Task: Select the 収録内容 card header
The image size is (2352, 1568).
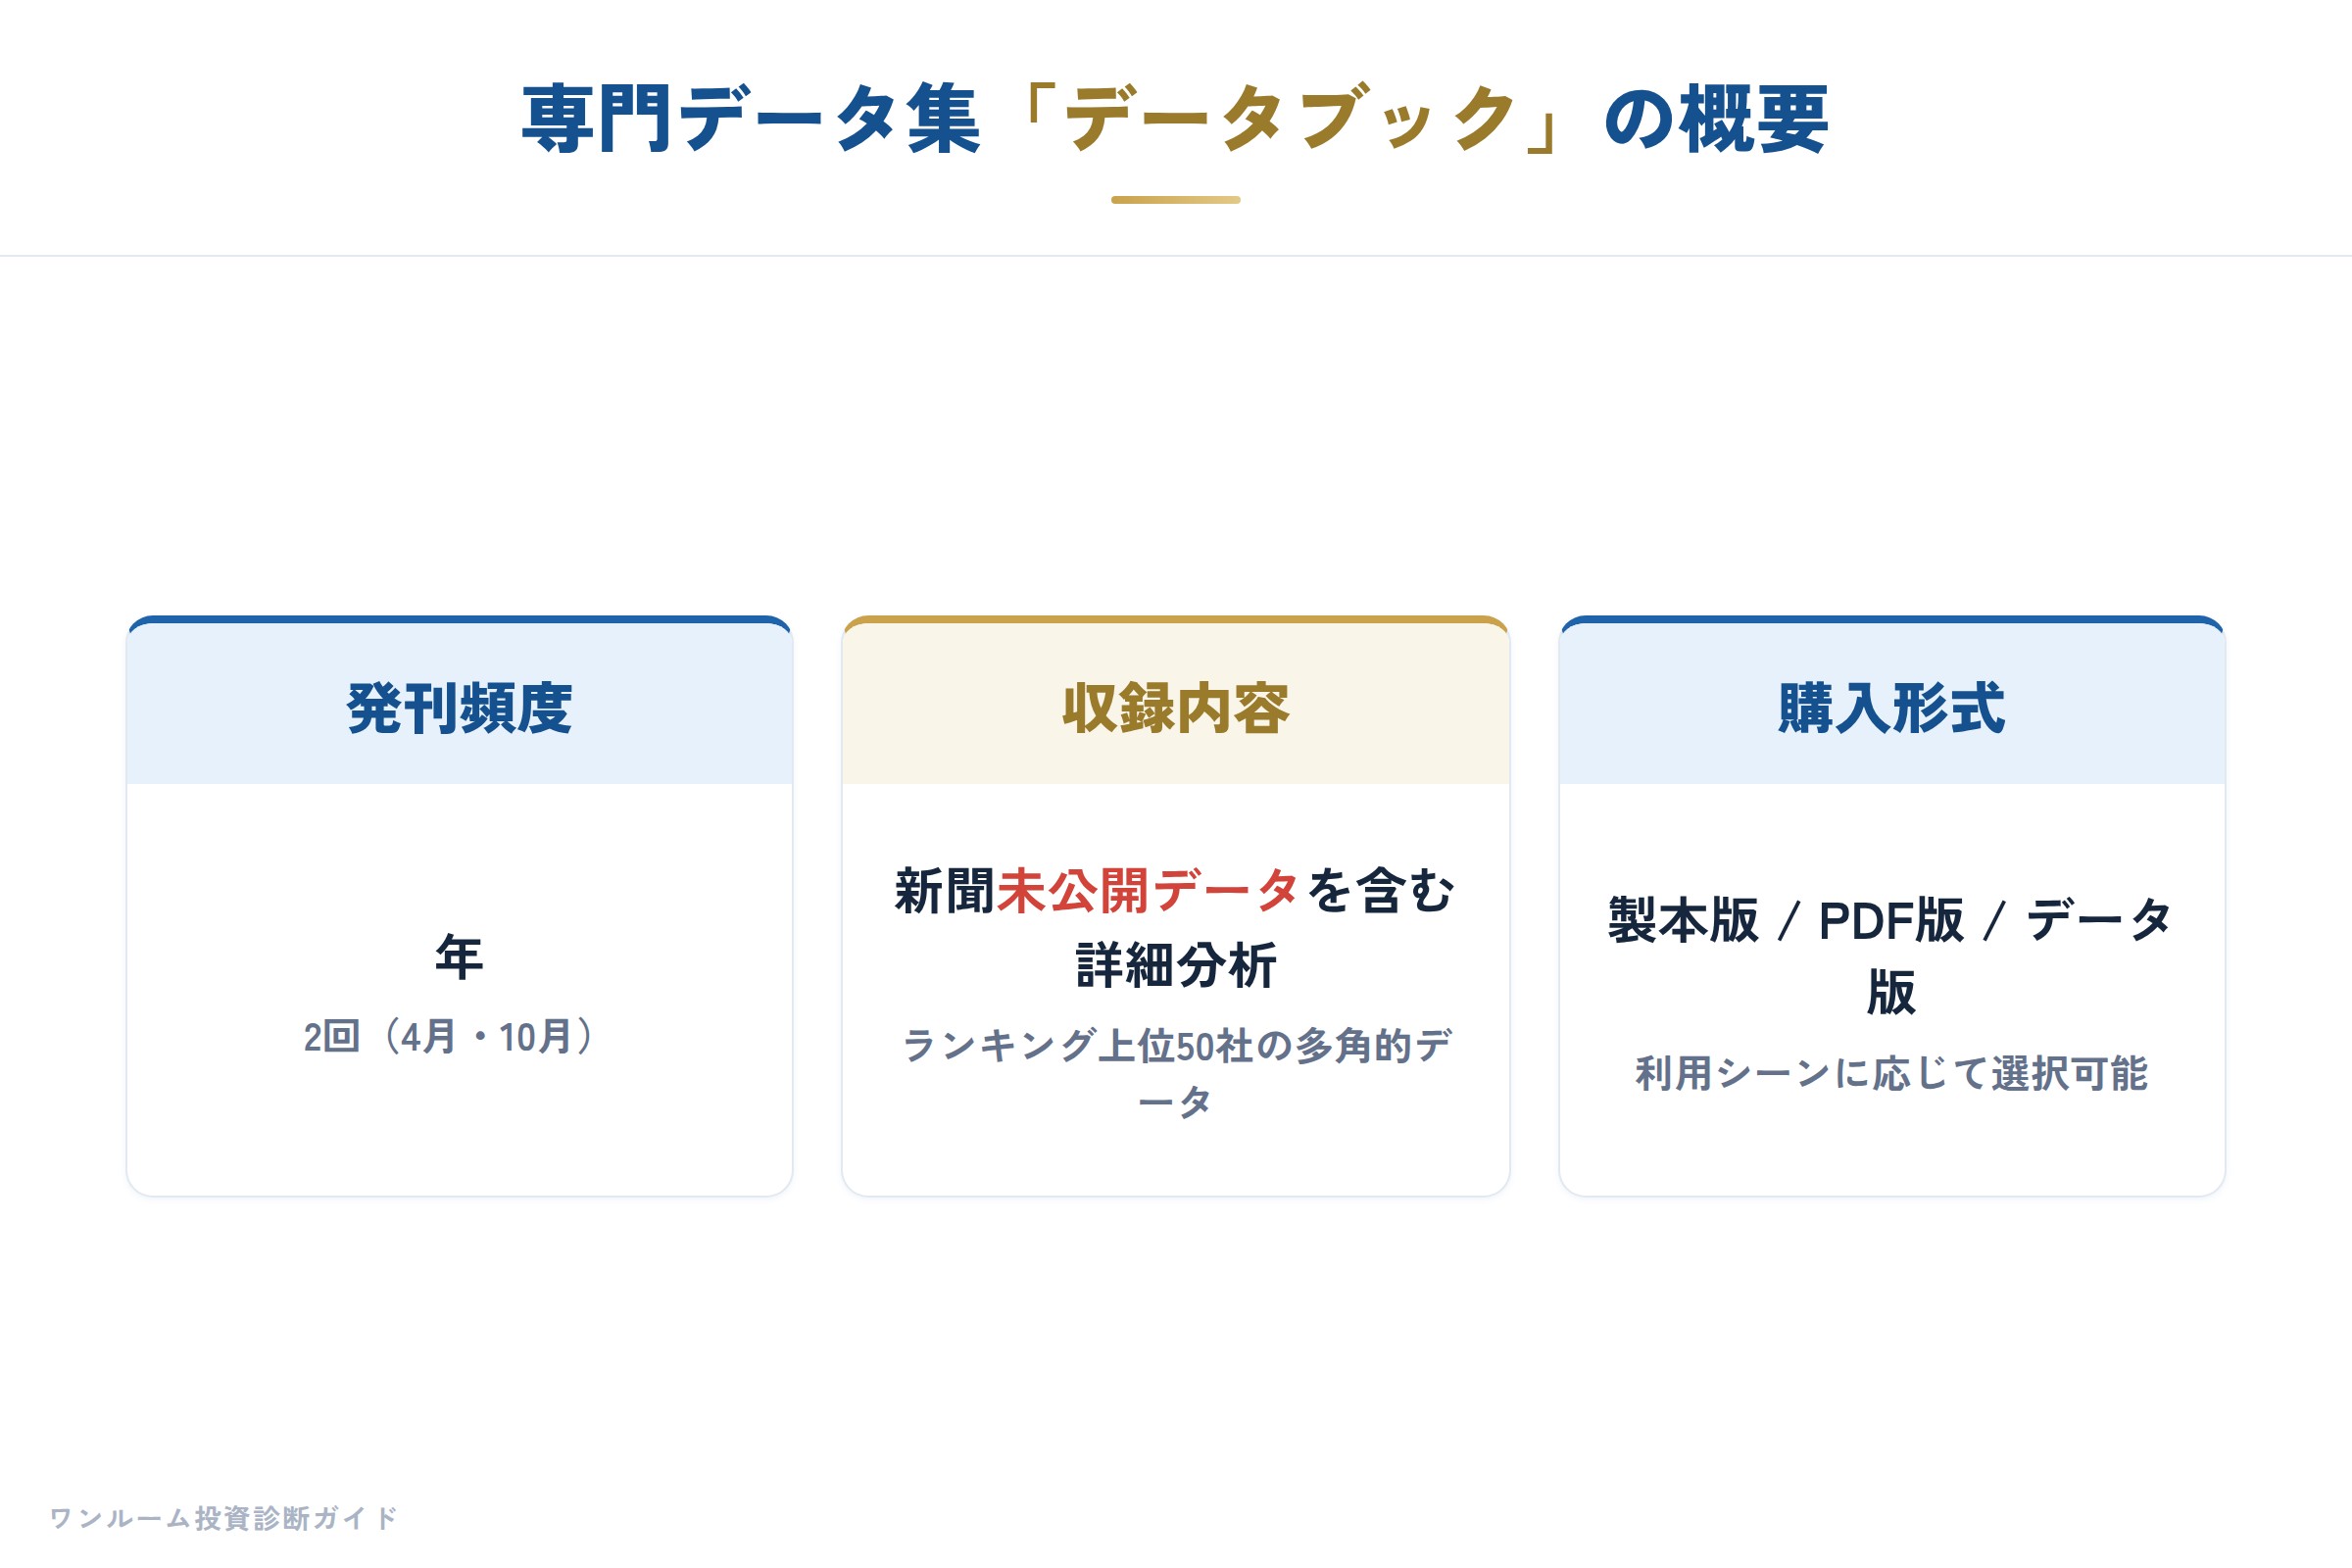Action: (1176, 708)
